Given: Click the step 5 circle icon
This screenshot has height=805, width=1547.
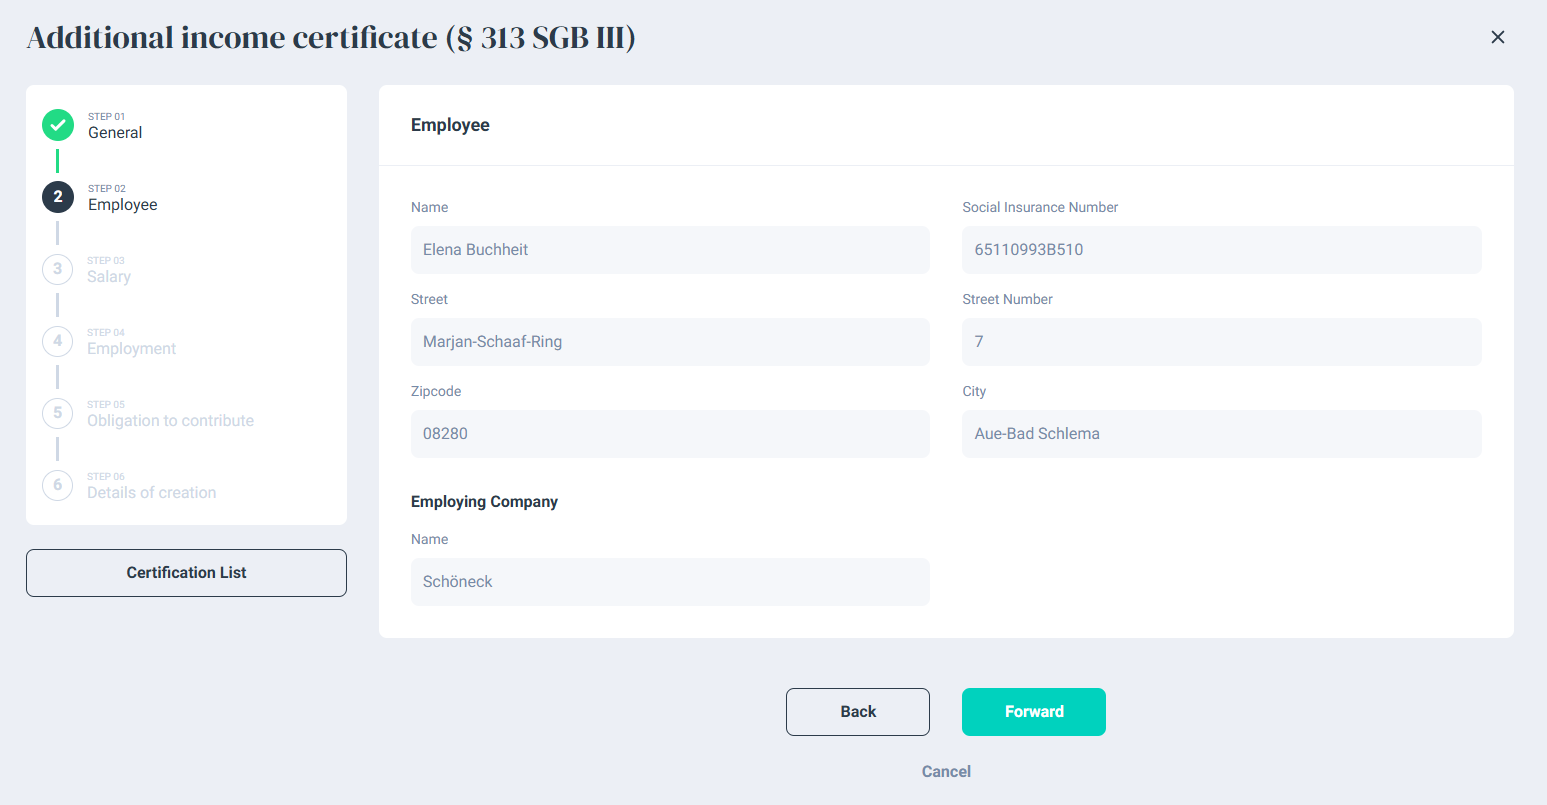Looking at the screenshot, I should point(58,413).
